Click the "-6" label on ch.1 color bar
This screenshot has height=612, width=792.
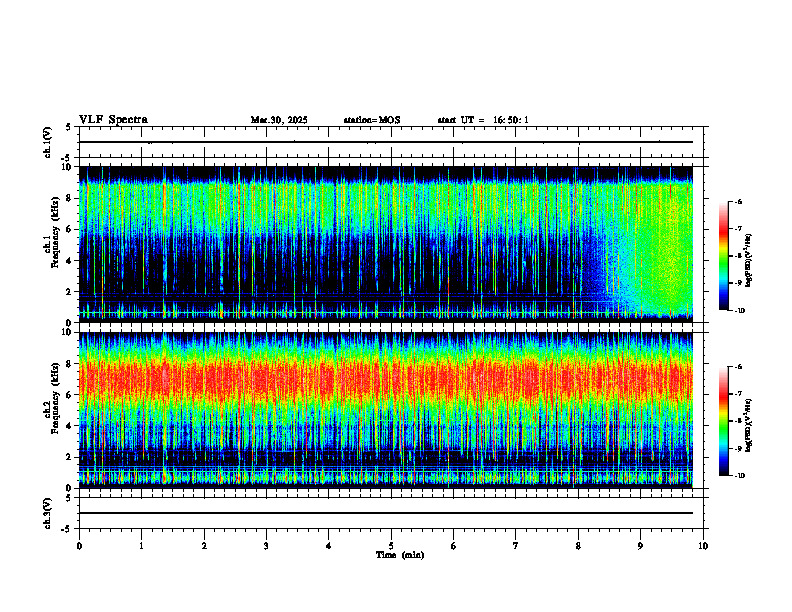[x=738, y=201]
